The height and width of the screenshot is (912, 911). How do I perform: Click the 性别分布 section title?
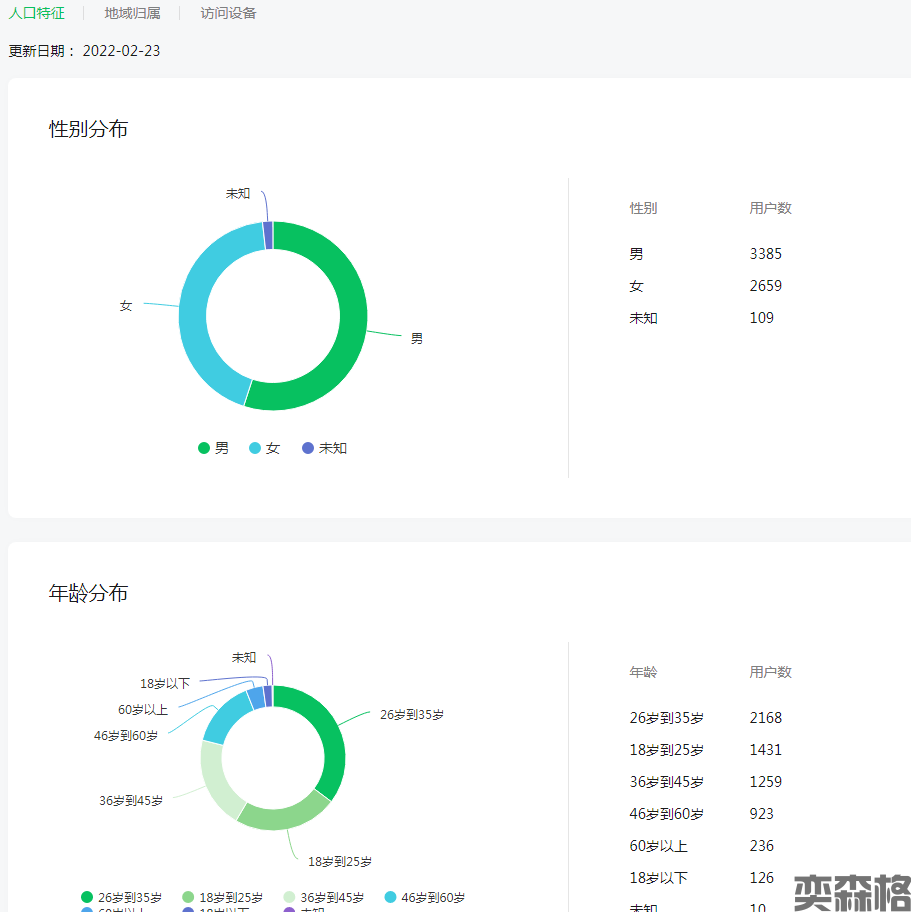(x=89, y=129)
